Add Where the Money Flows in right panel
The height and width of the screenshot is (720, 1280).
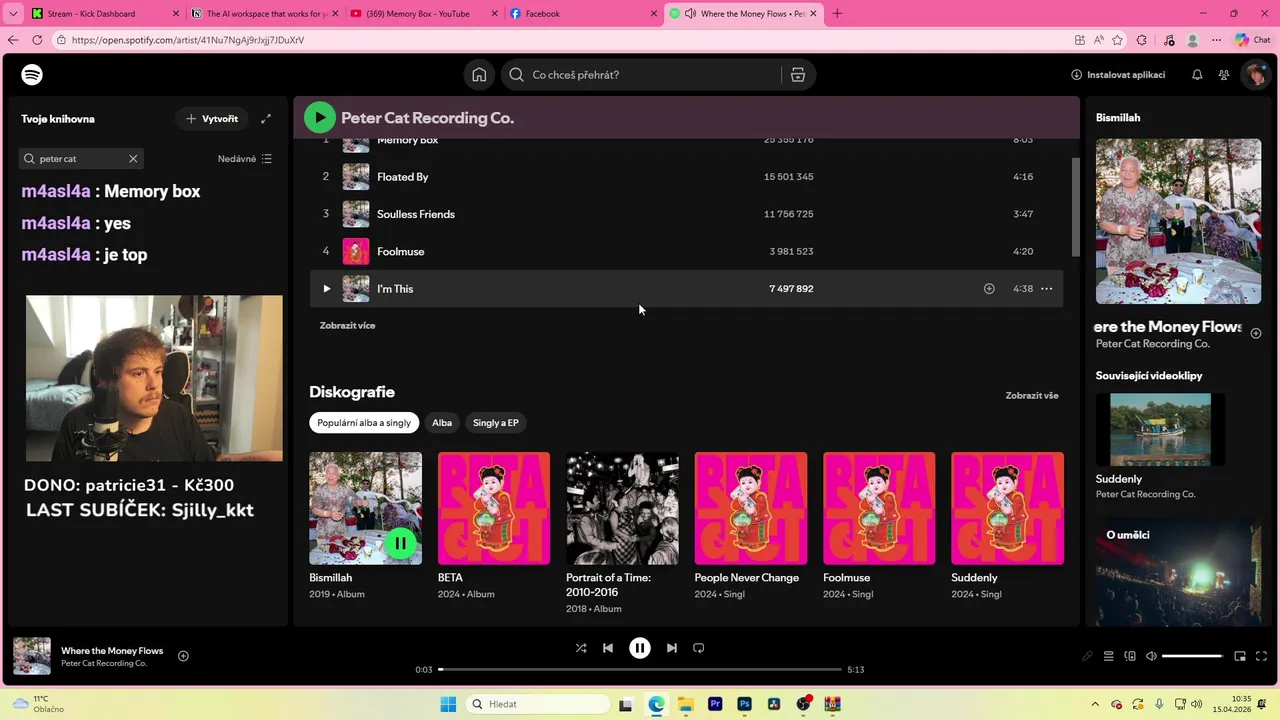point(1256,334)
